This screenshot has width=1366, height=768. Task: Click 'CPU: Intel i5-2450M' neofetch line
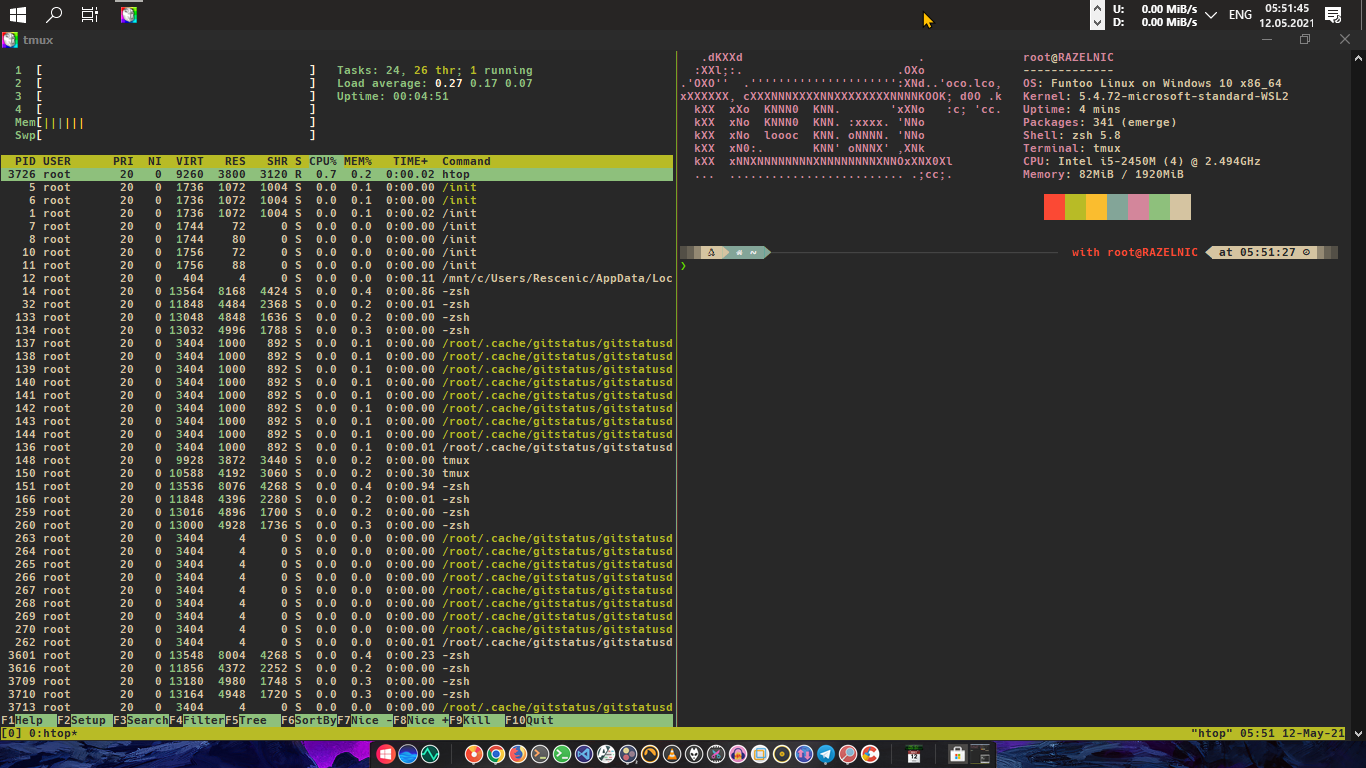coord(1142,161)
